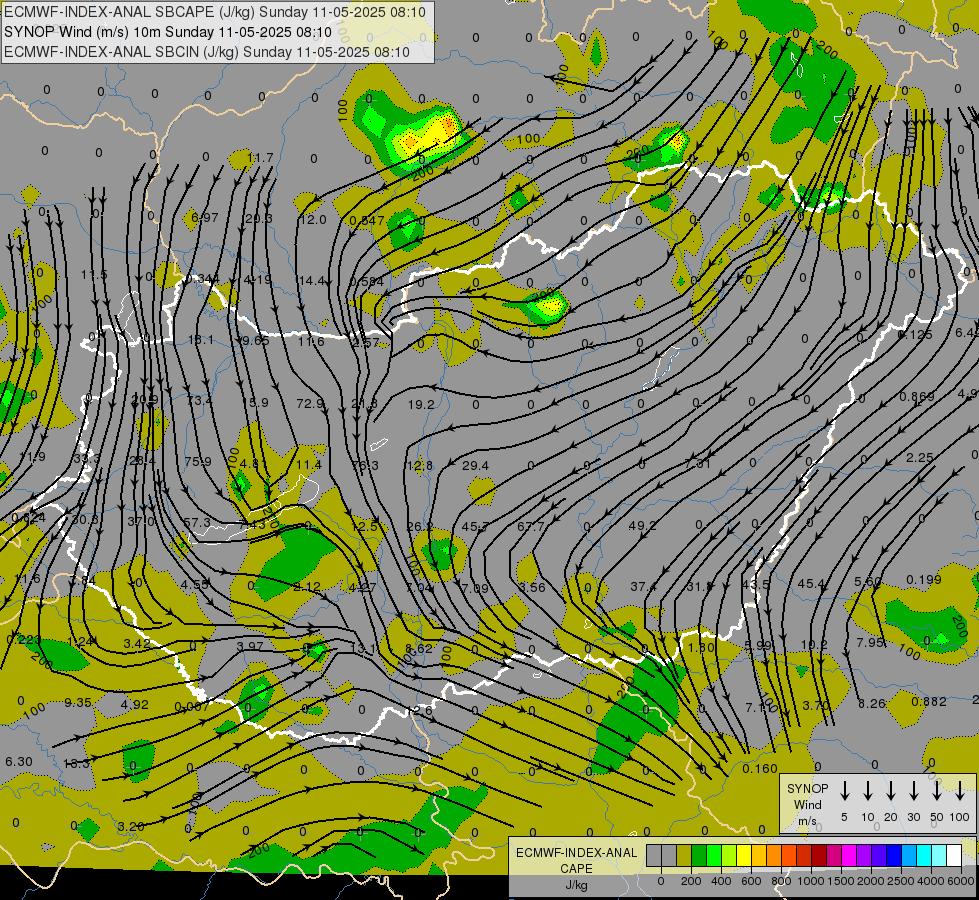Click the ECMWF SBCIN title line
979x900 pixels.
(x=207, y=52)
